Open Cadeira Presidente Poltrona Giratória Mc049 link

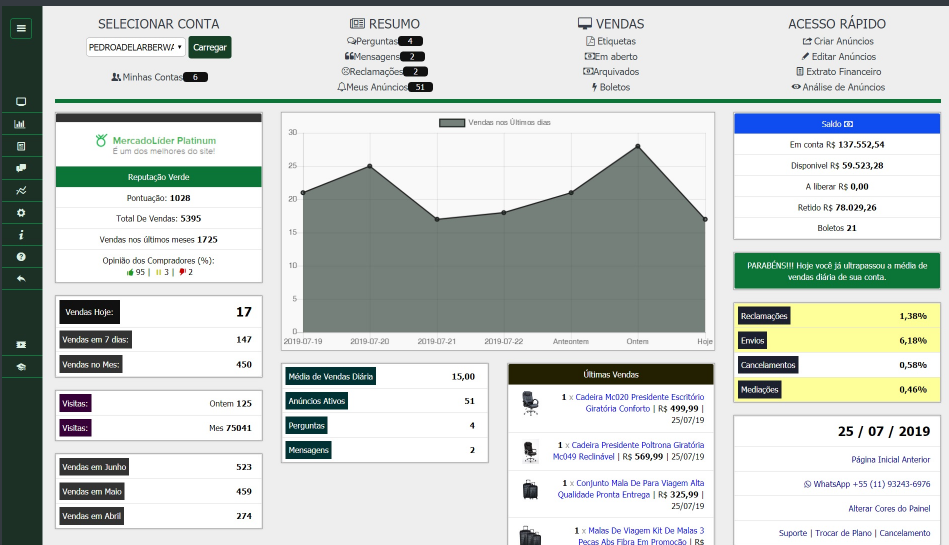pos(629,451)
